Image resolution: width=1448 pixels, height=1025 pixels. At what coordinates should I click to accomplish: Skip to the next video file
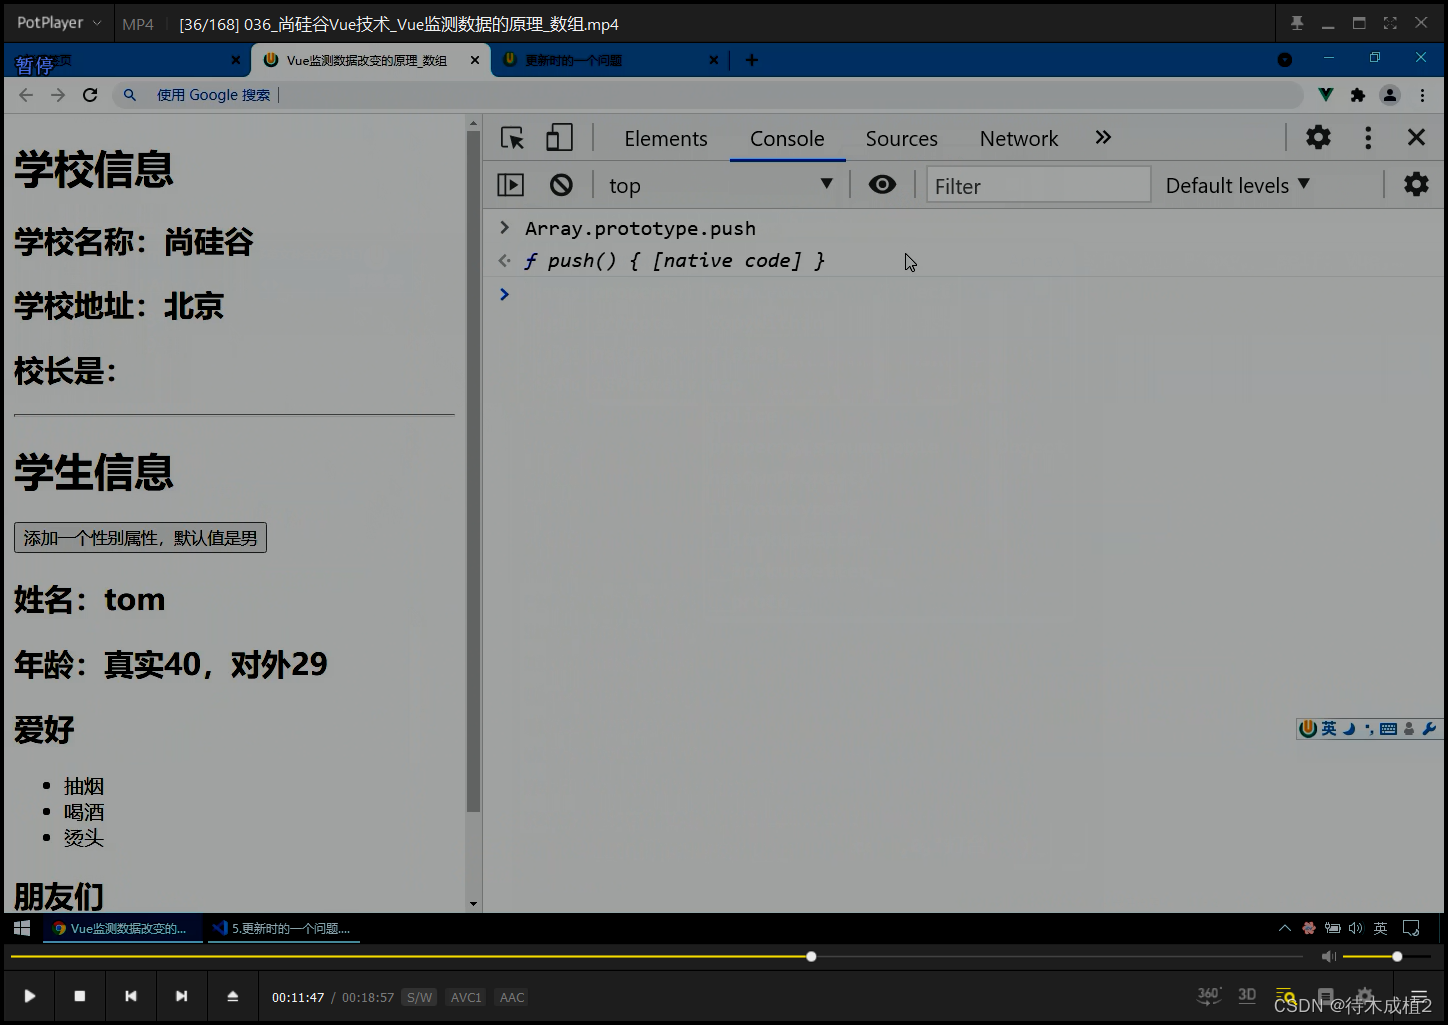click(181, 996)
